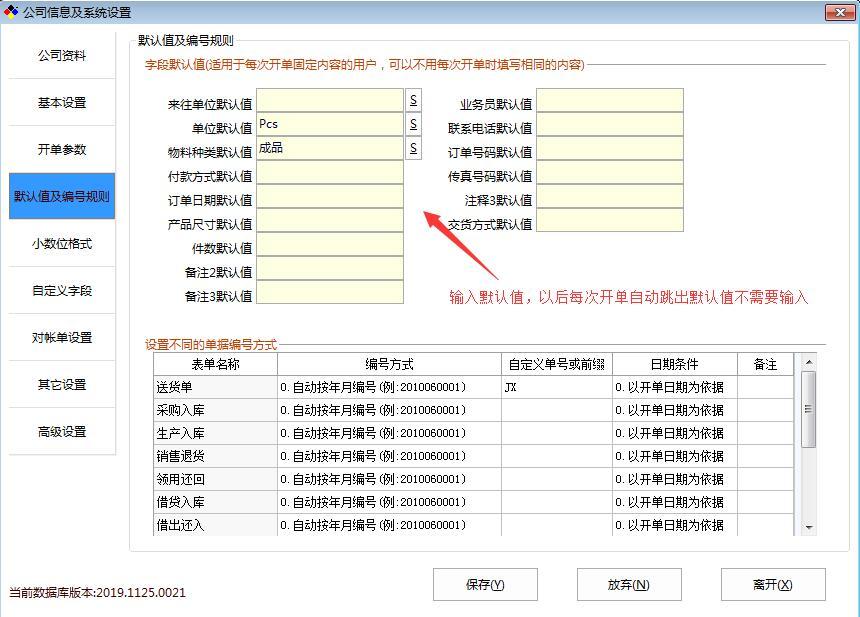Screen dimensions: 860x617
Task: Click the 自定义单号或前缀 column header
Action: [557, 364]
